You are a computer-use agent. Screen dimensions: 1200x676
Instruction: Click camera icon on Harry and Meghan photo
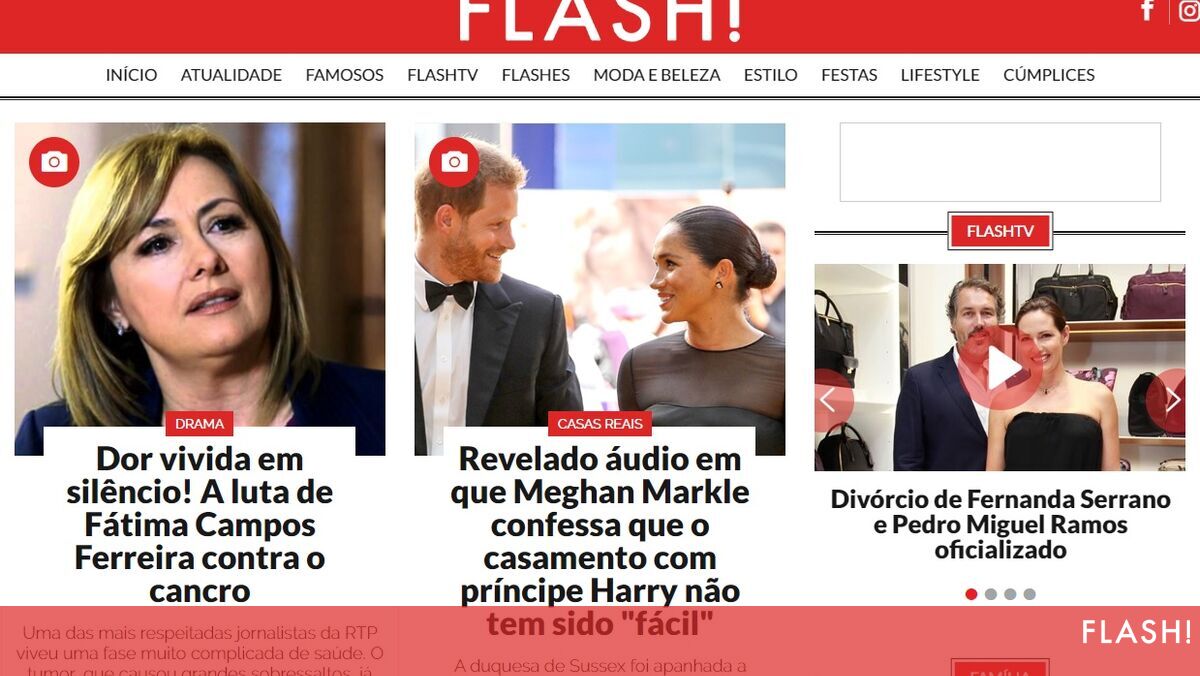(x=454, y=162)
